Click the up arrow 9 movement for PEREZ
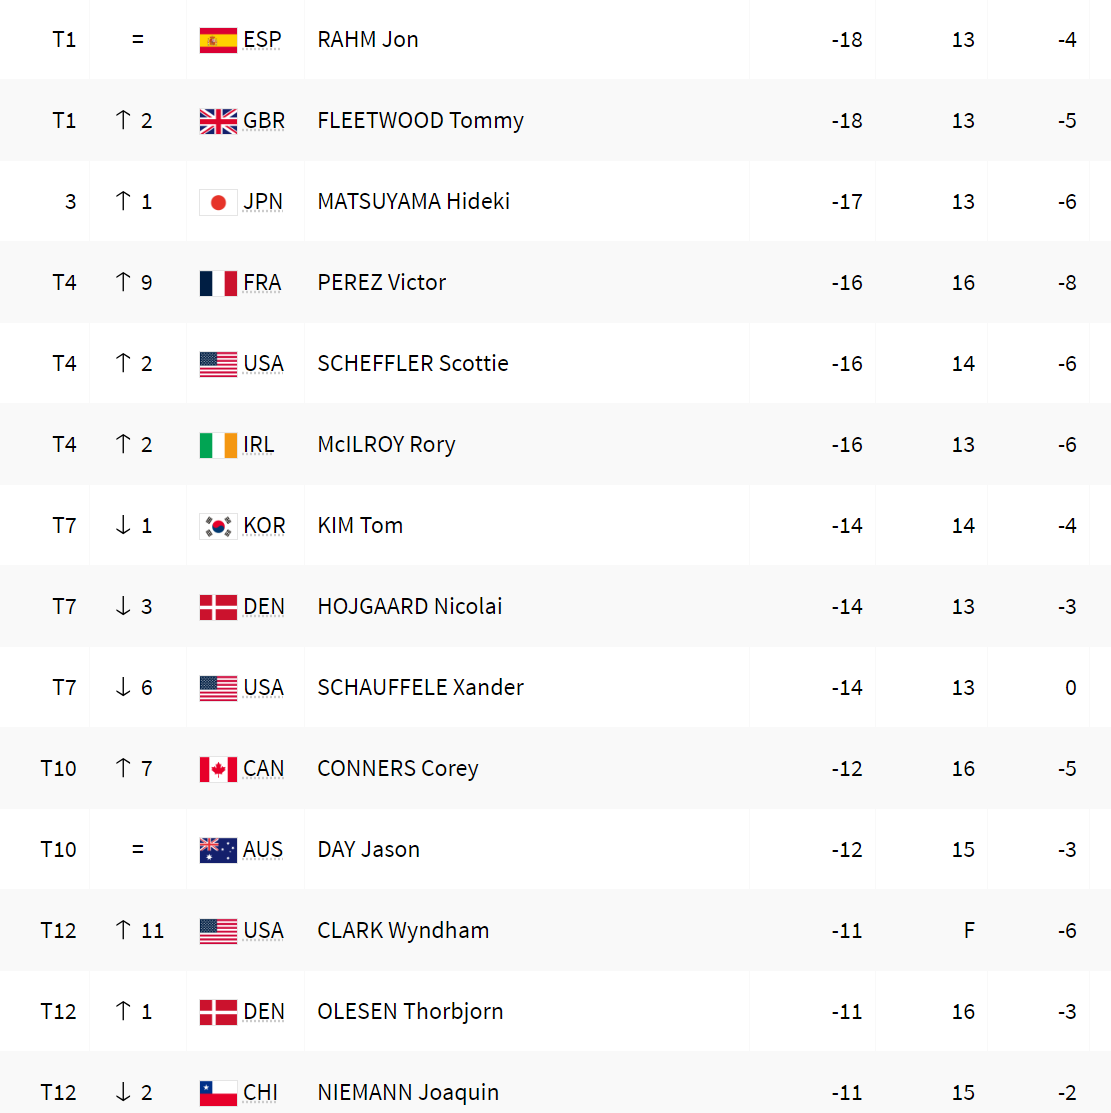The image size is (1111, 1113). point(133,283)
